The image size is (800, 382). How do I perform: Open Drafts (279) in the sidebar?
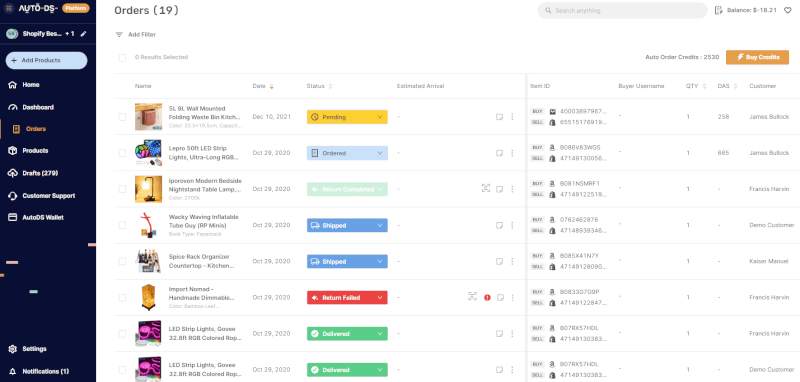(x=40, y=173)
